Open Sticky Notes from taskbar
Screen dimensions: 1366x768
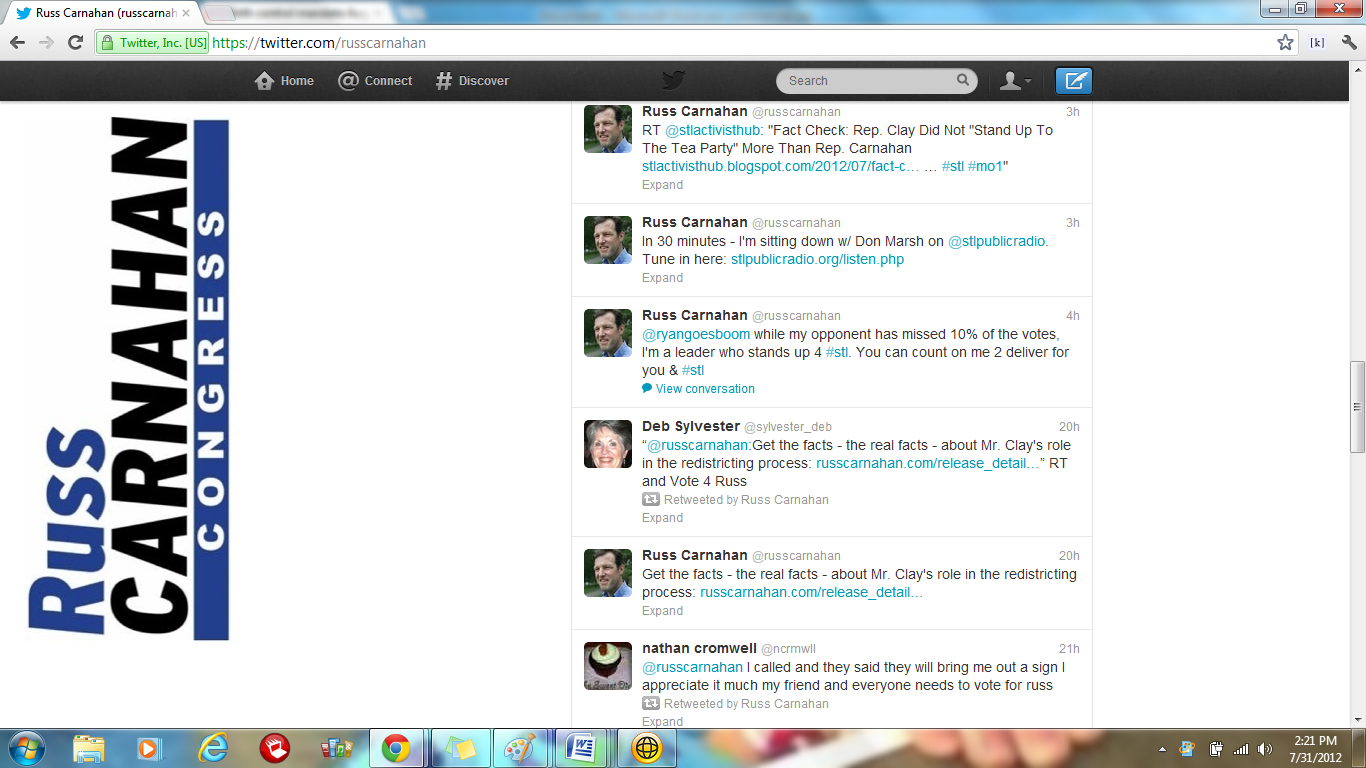(461, 748)
